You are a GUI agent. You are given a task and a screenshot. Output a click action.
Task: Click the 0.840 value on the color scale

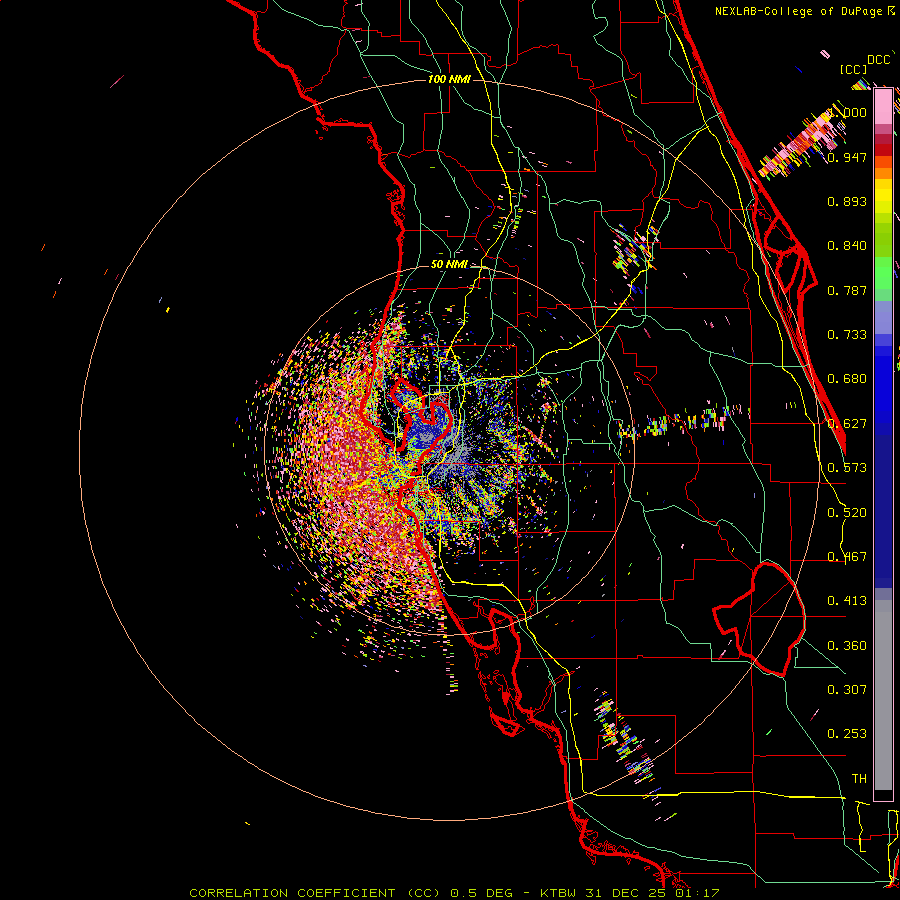click(x=847, y=246)
